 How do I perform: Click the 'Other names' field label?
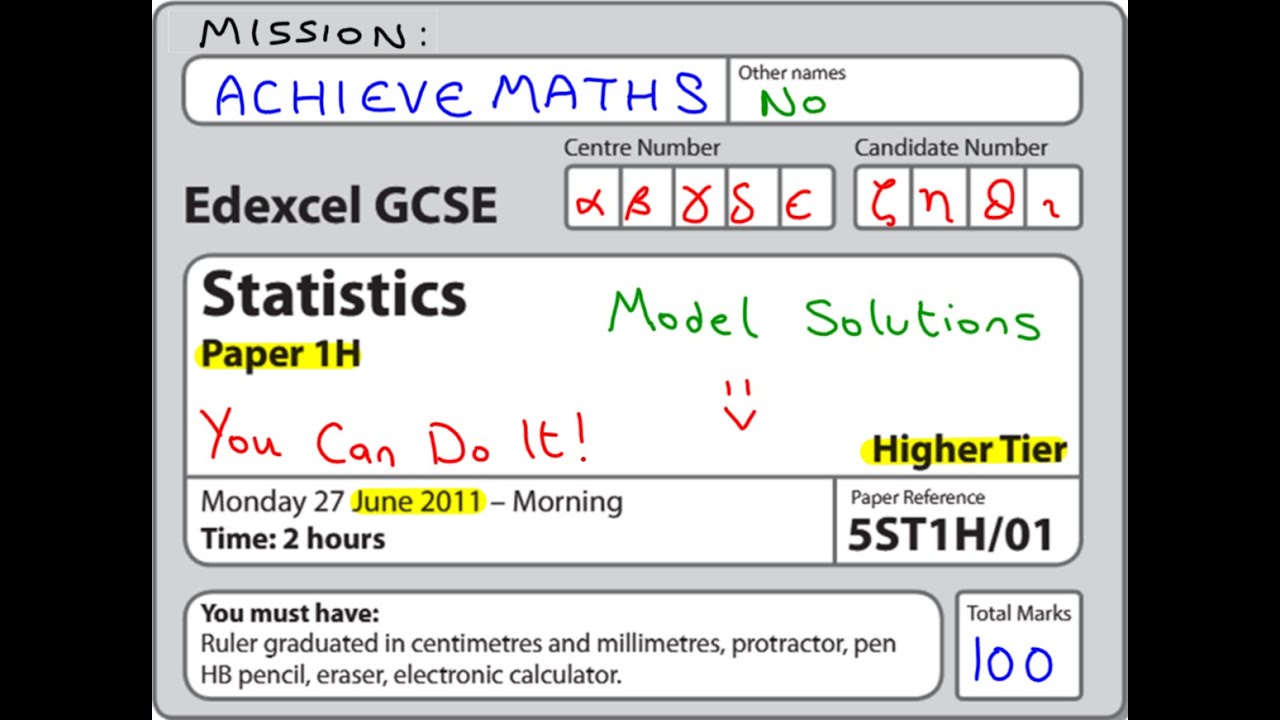click(791, 73)
